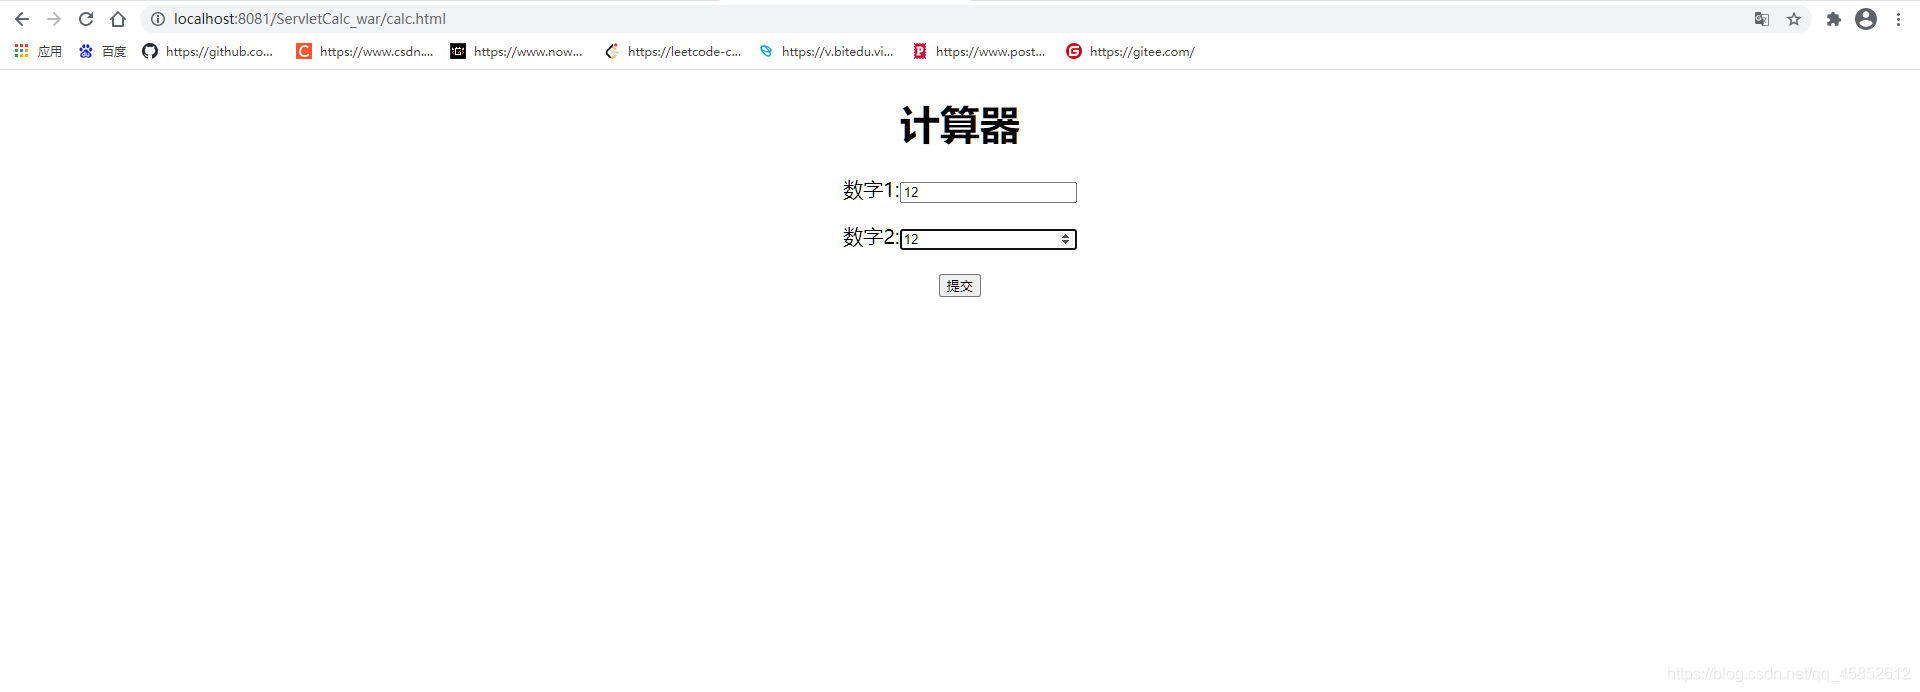Go back with the browser back arrow
This screenshot has width=1920, height=692.
[x=22, y=19]
